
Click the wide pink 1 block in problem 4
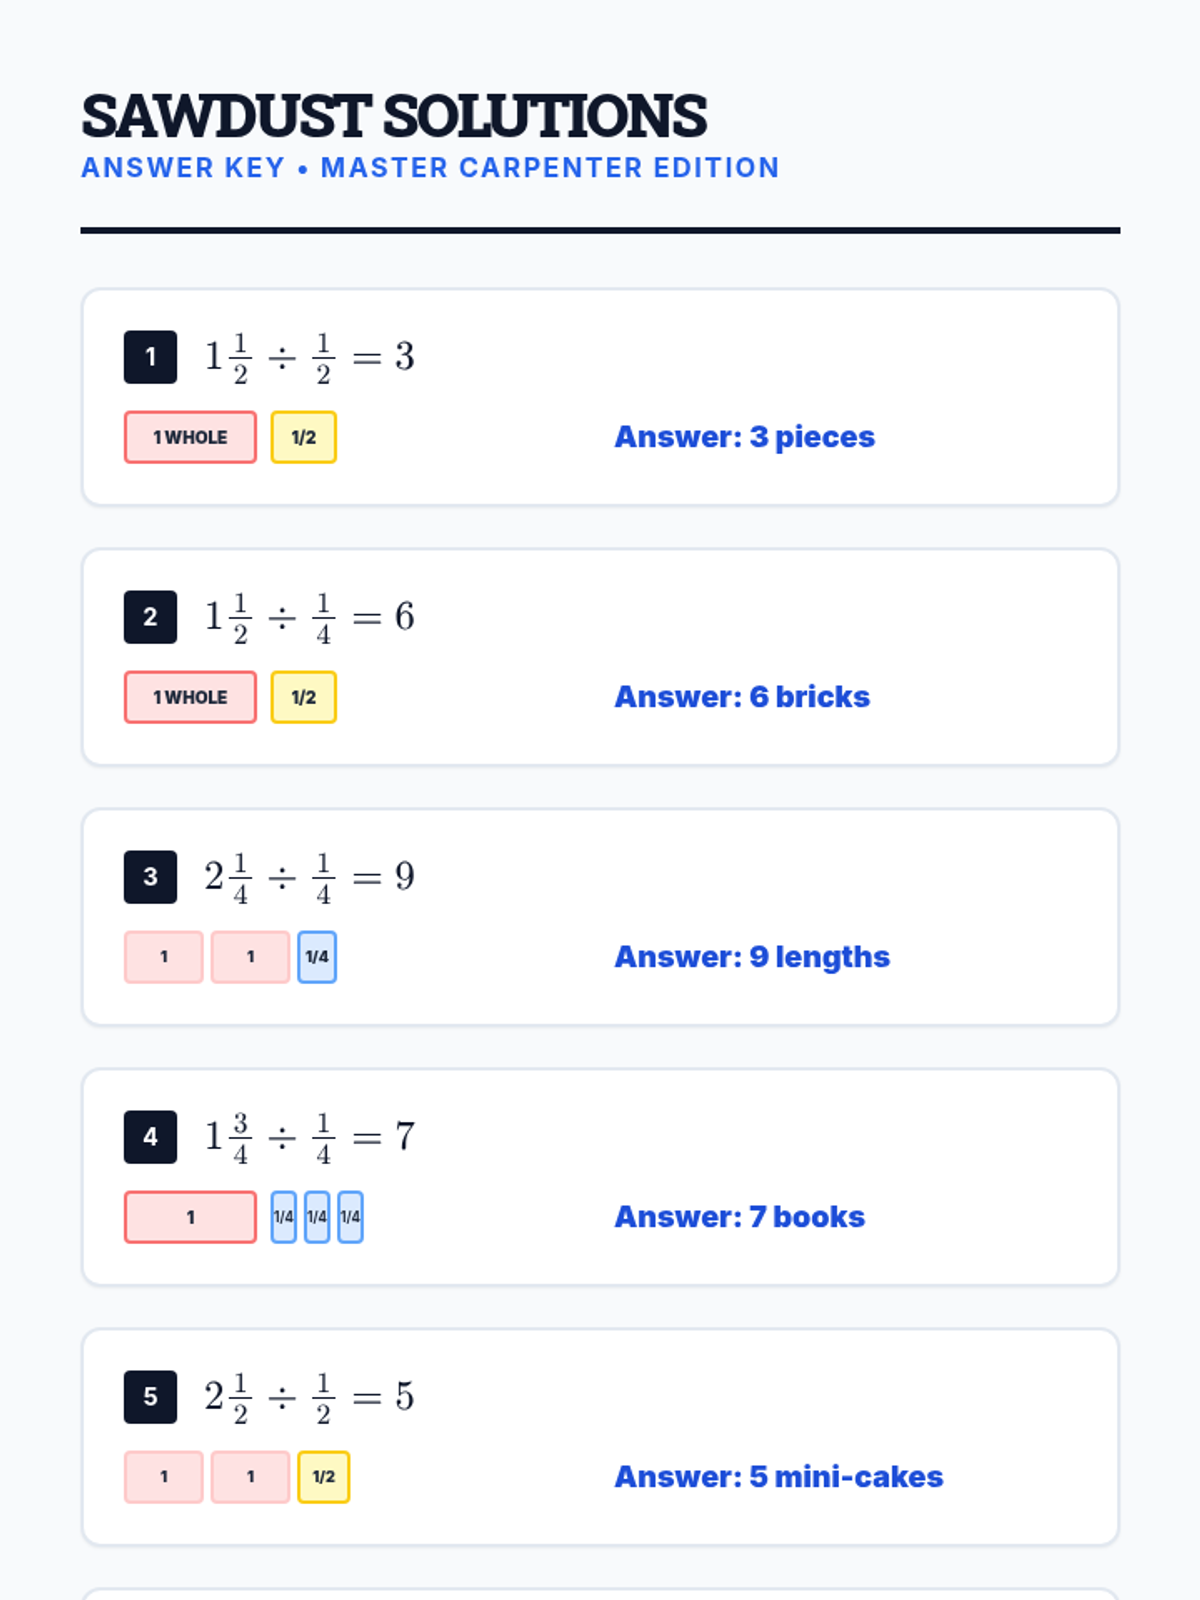click(190, 1217)
